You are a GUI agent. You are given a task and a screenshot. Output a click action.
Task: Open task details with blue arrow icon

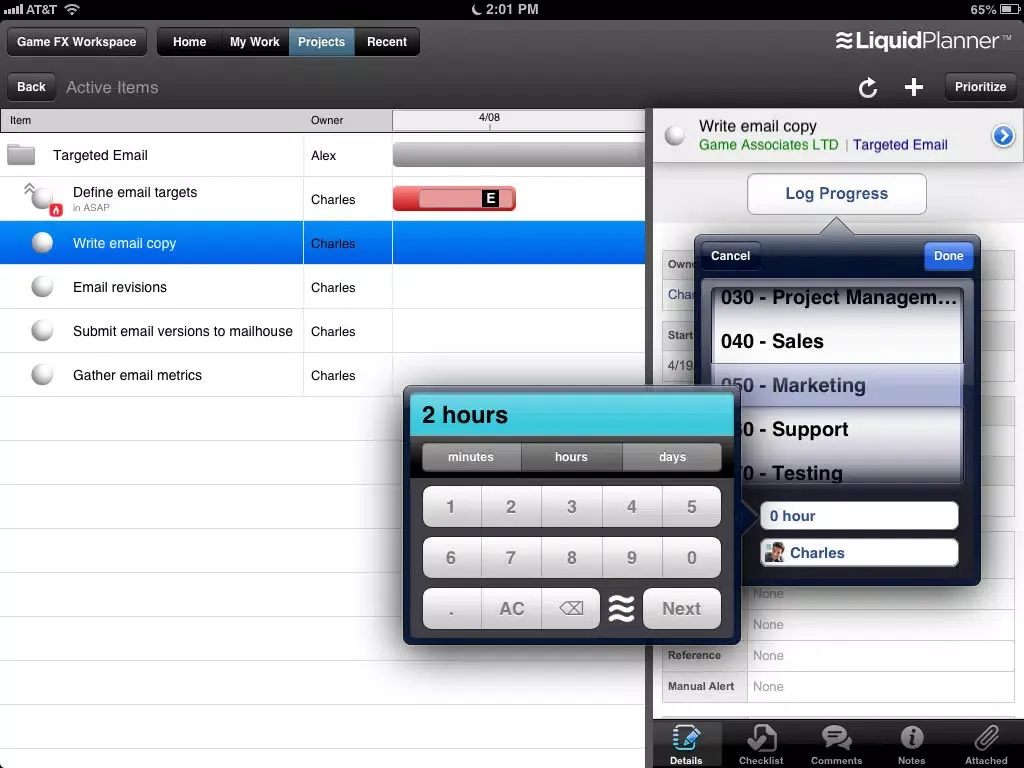(x=1003, y=136)
